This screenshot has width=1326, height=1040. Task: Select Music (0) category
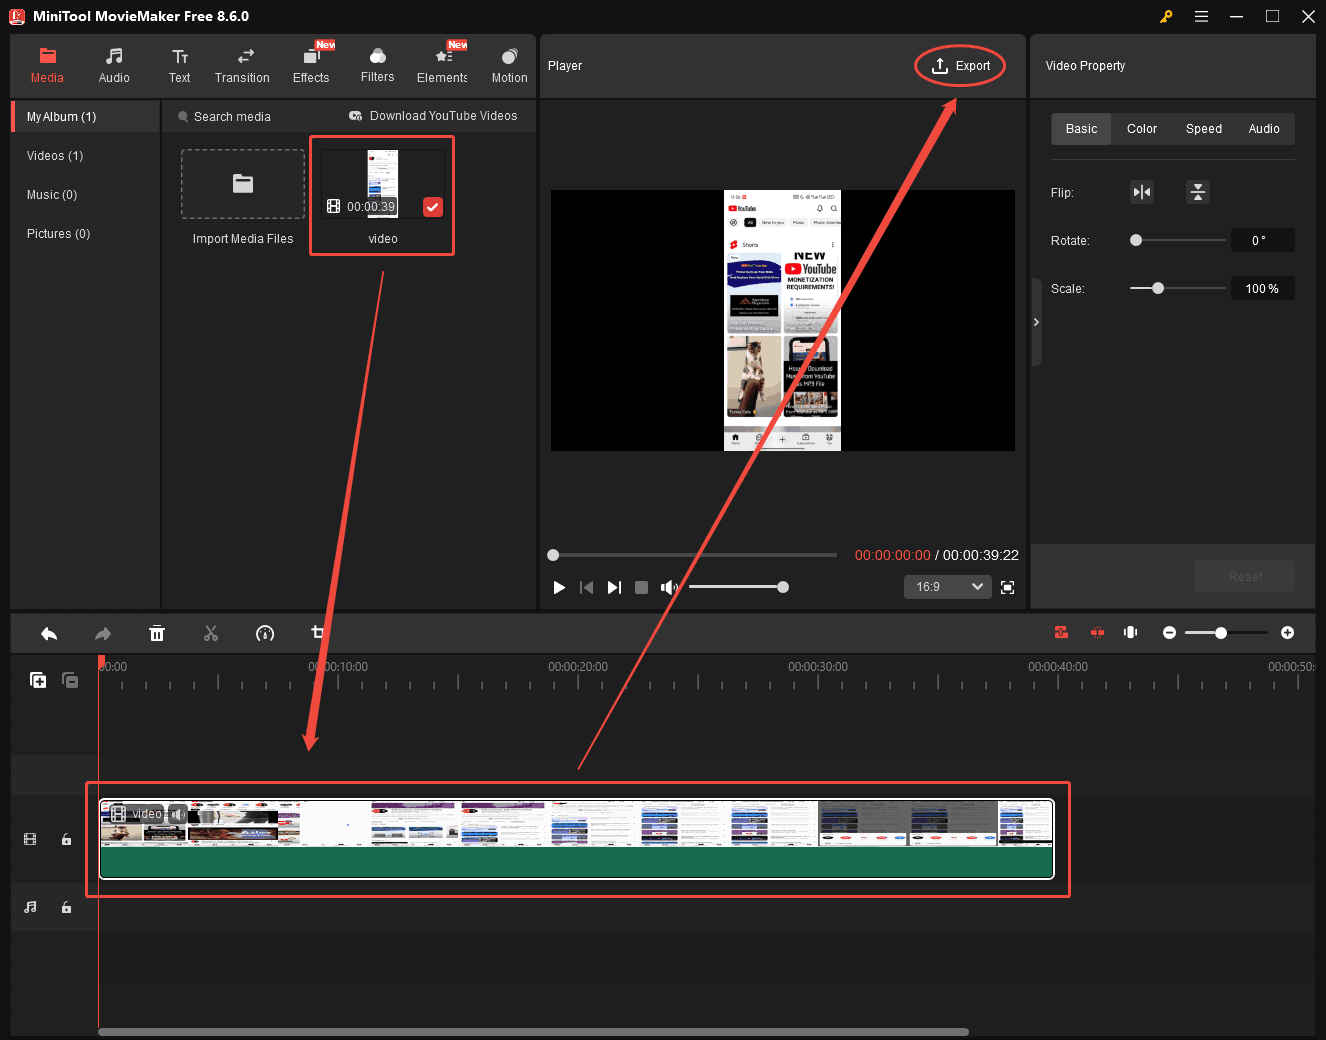point(52,195)
